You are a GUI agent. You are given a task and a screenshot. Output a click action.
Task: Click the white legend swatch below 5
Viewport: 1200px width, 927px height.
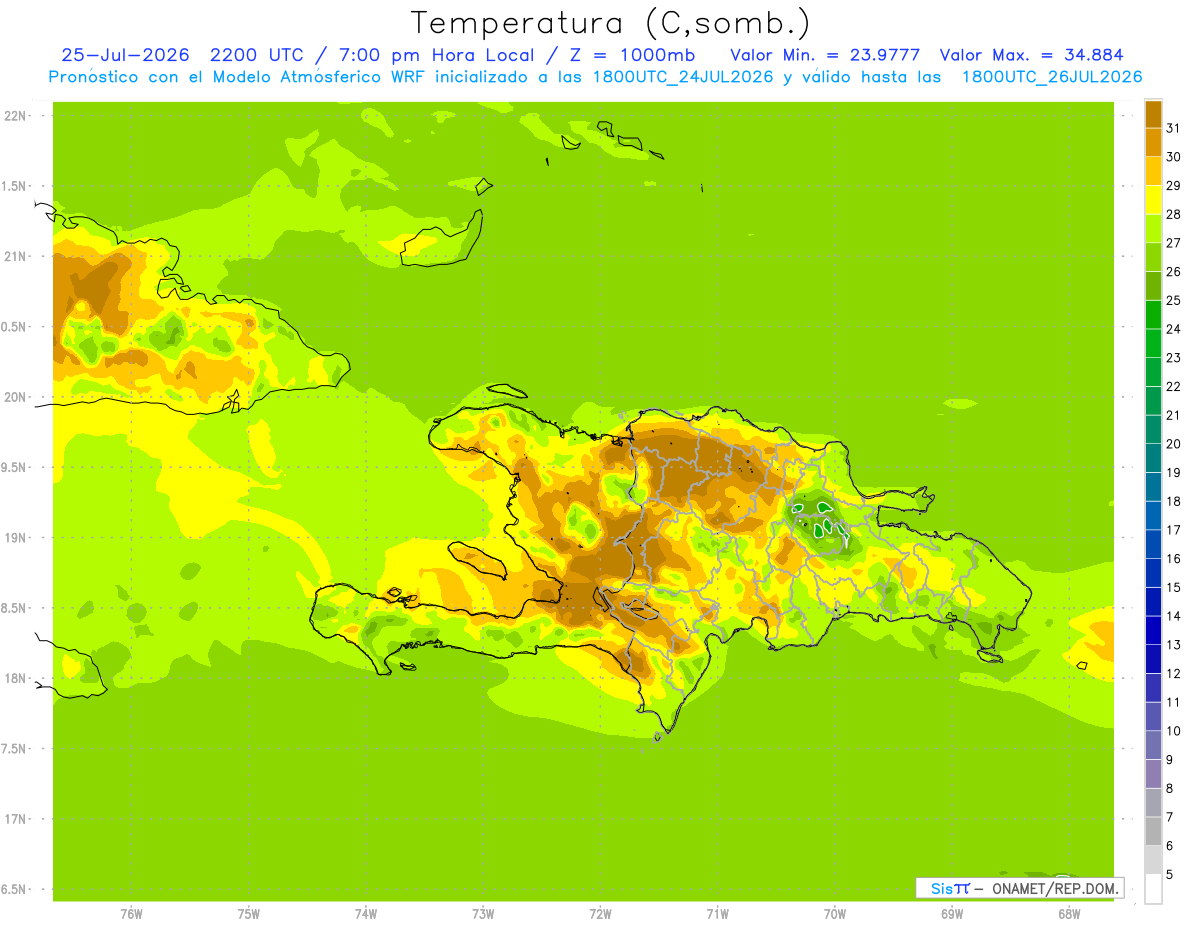point(1153,888)
